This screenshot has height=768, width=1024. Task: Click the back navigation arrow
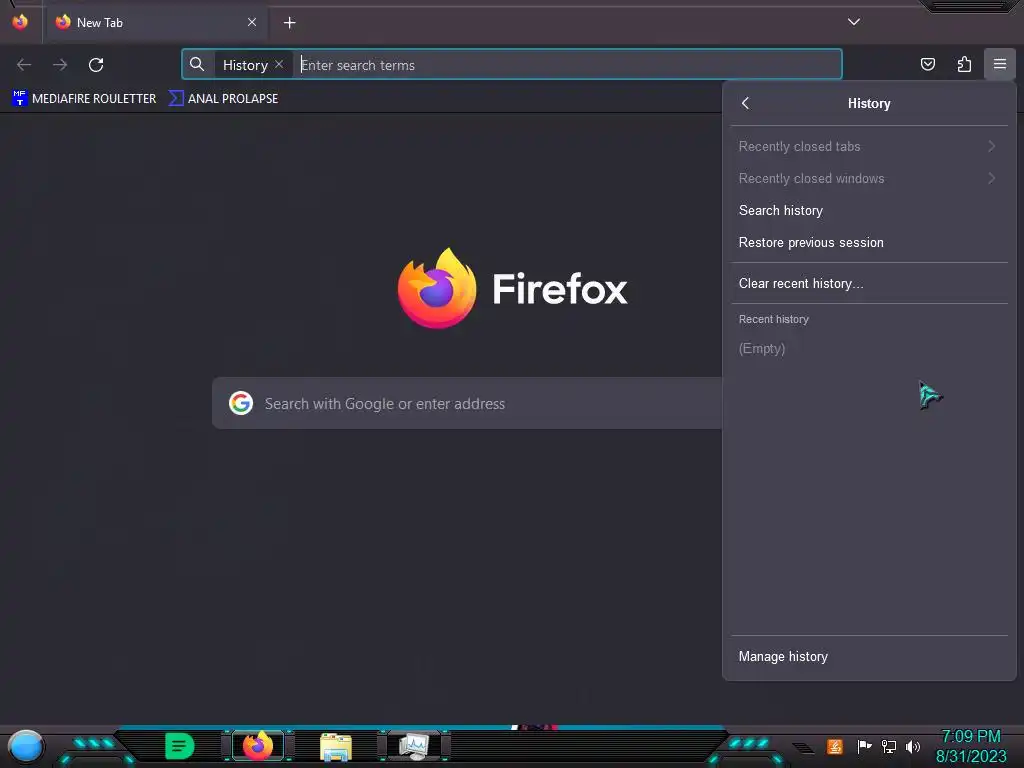point(24,65)
